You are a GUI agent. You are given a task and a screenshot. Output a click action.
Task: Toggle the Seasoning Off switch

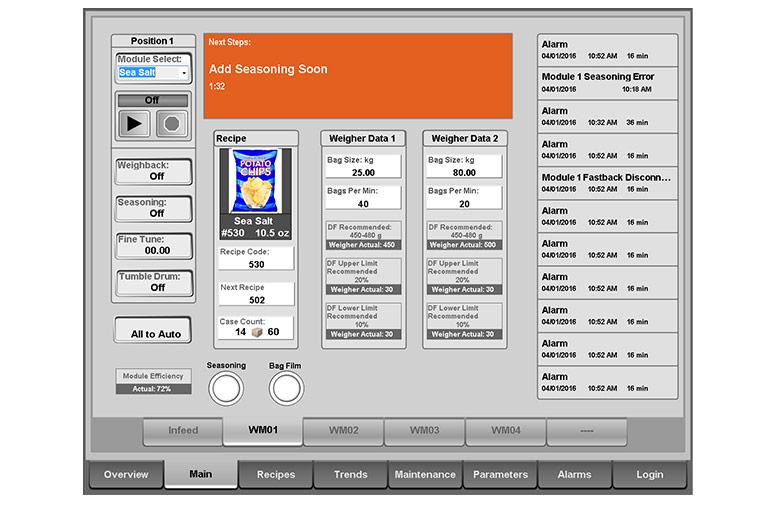[155, 208]
